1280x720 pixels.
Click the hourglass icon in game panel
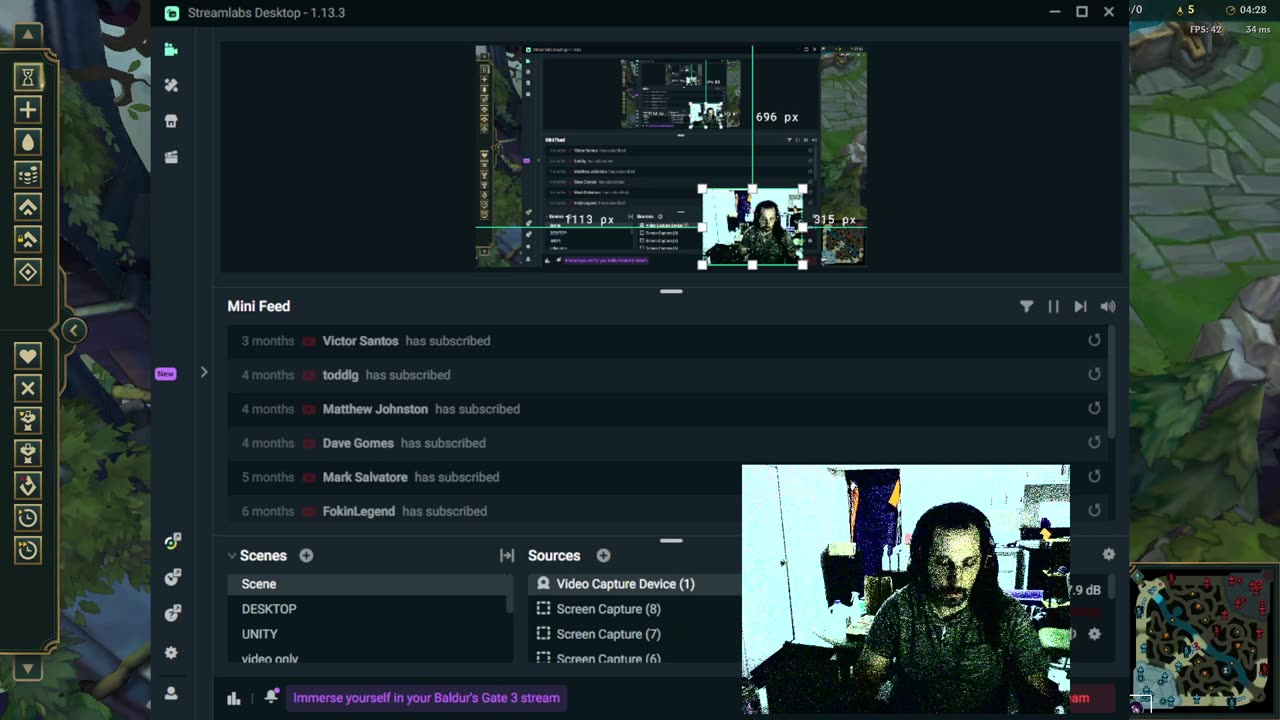(28, 77)
